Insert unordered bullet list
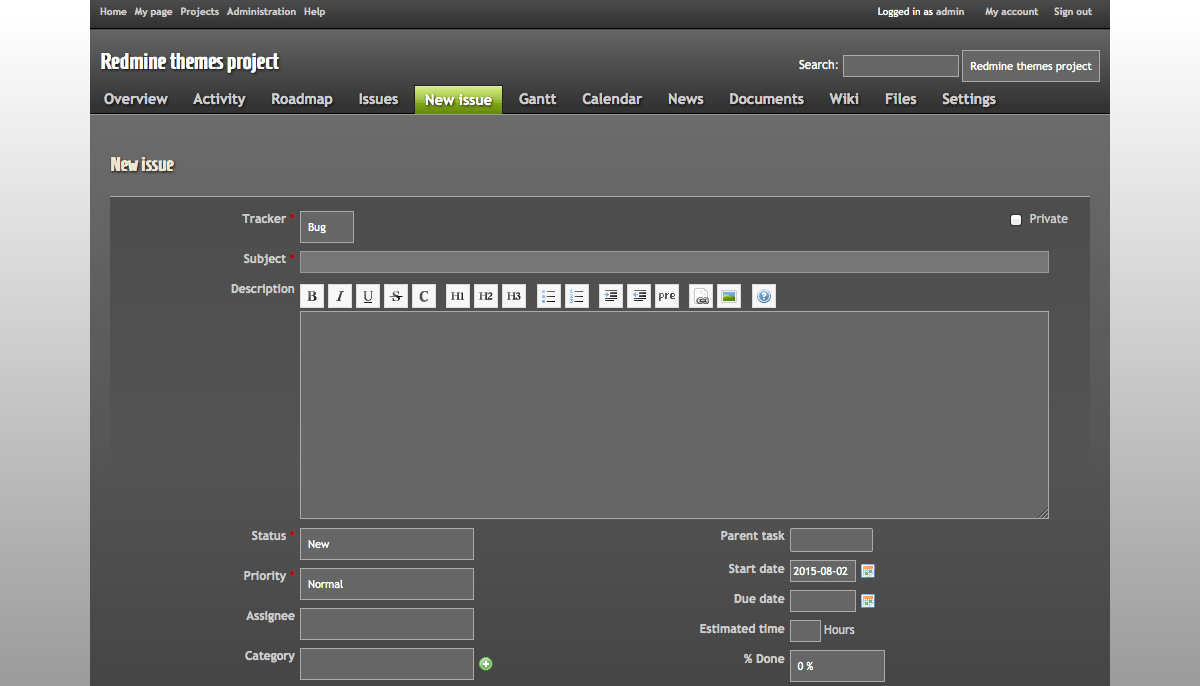Viewport: 1200px width, 686px height. coord(549,296)
